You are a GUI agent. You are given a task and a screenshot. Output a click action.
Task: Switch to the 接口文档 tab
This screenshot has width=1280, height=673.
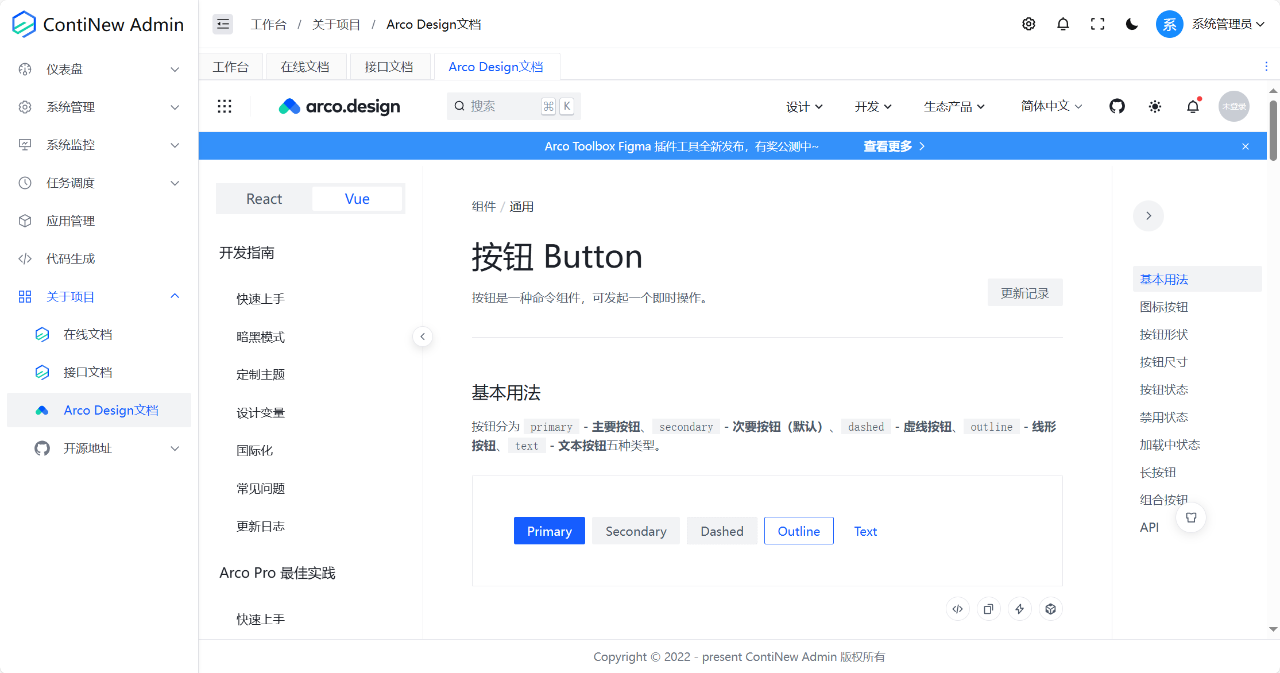(389, 67)
